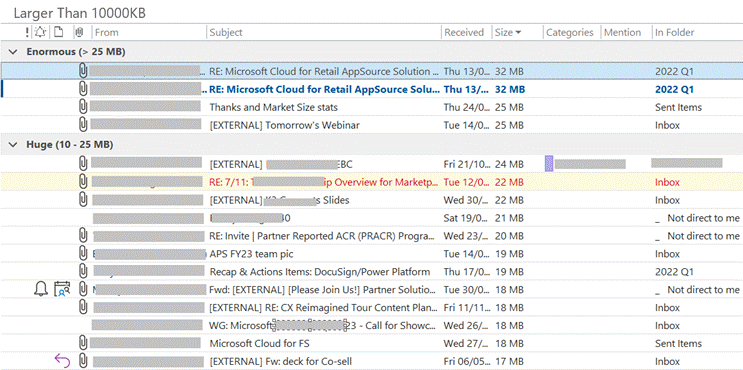The width and height of the screenshot is (743, 370).
Task: Sort by the Attachment paperclip column header
Action: click(79, 32)
